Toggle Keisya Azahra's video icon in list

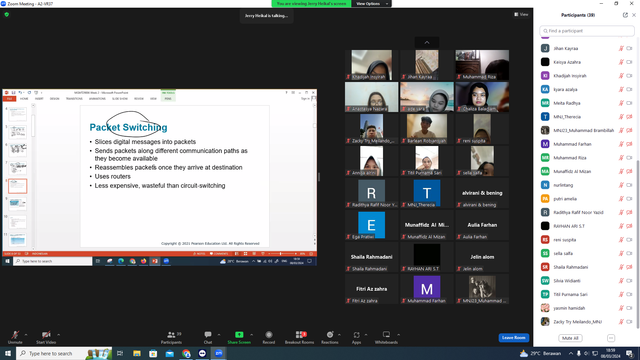click(629, 62)
